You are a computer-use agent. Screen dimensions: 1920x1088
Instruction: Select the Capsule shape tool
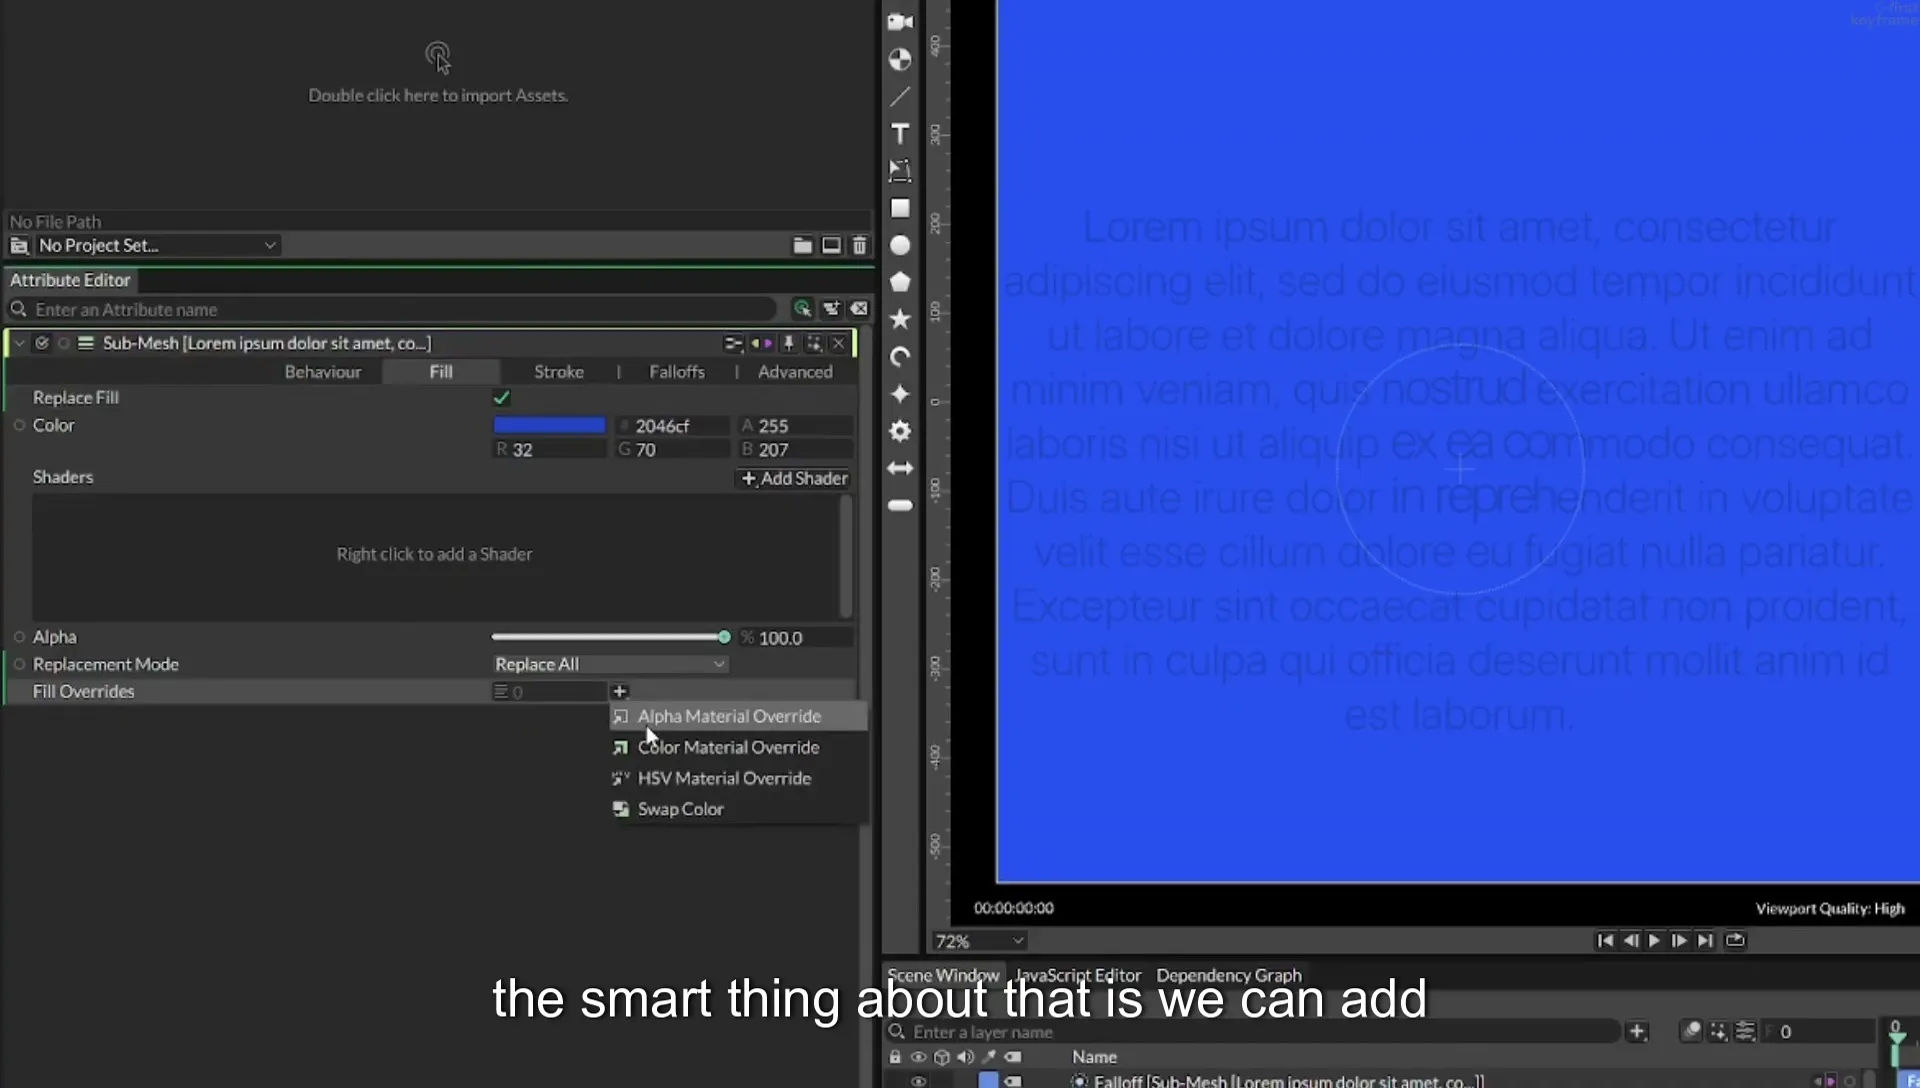click(900, 505)
